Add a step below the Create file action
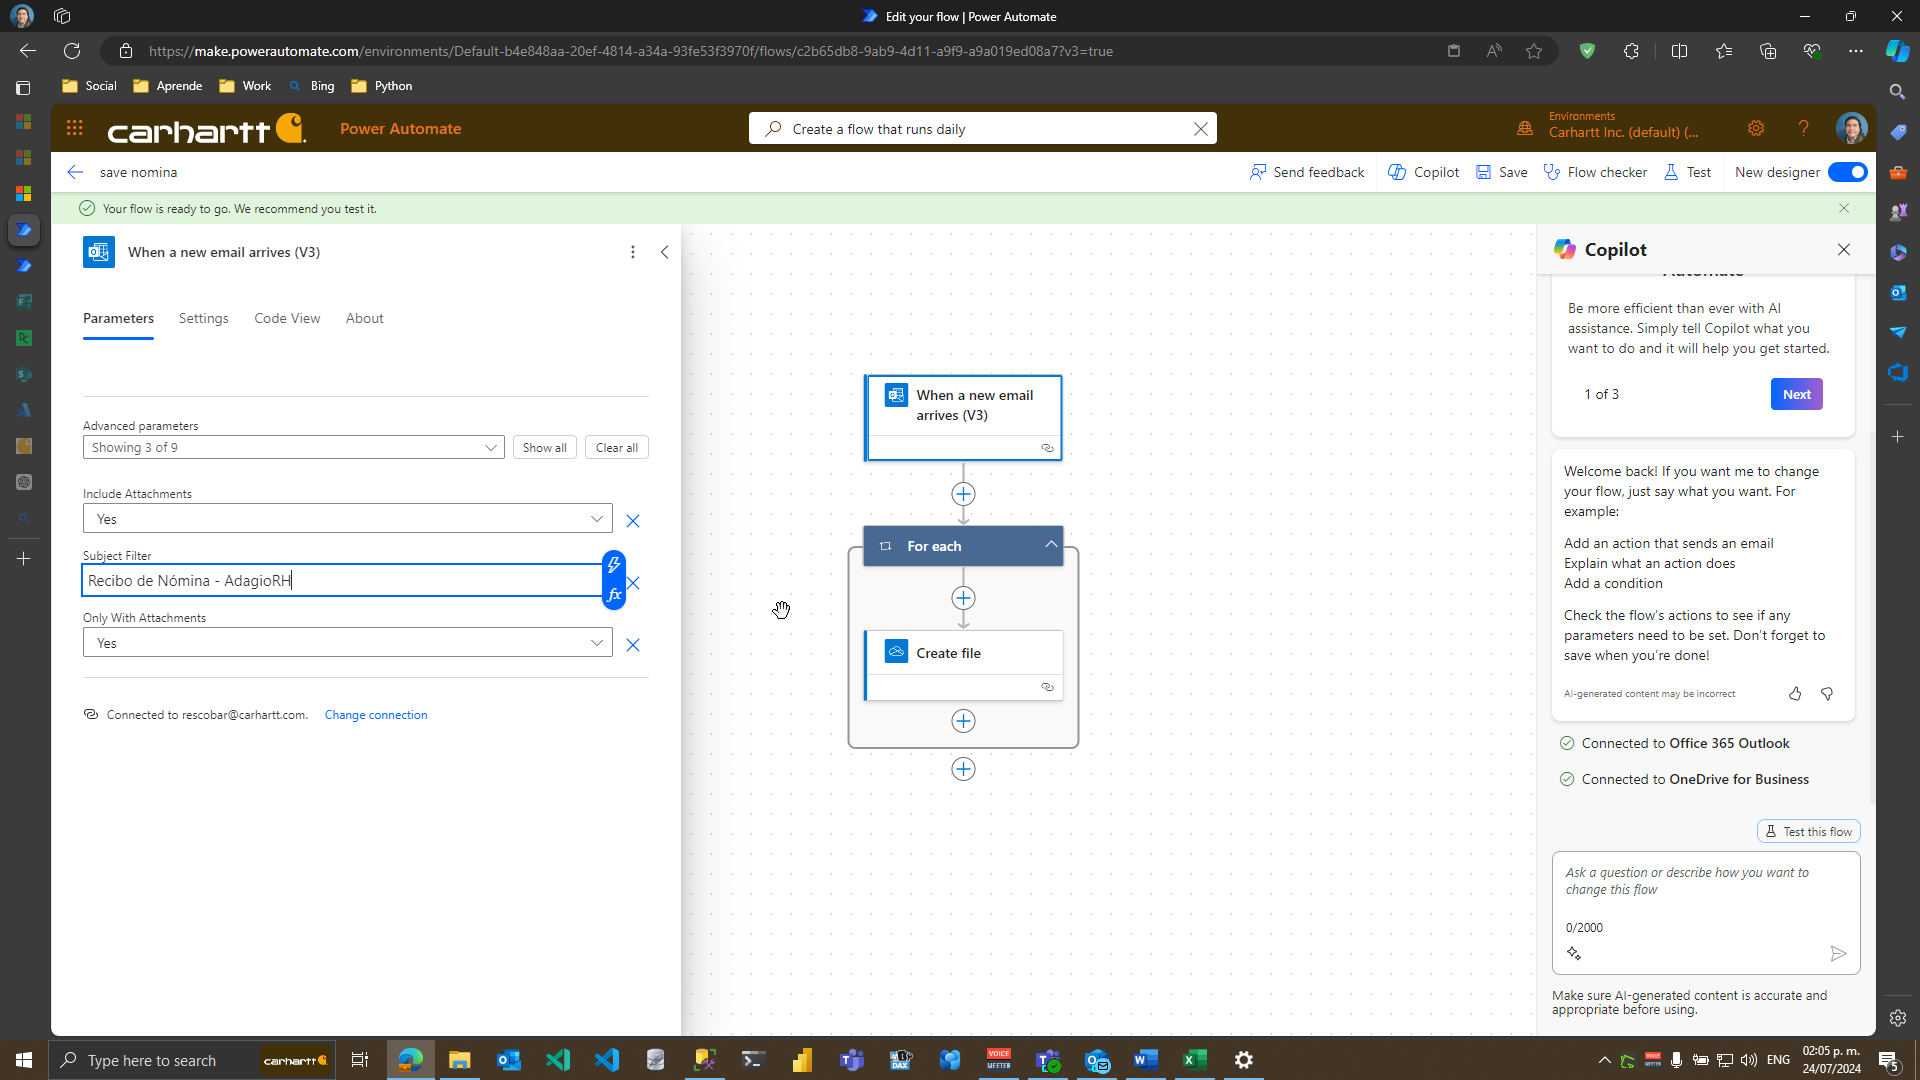 click(x=963, y=721)
